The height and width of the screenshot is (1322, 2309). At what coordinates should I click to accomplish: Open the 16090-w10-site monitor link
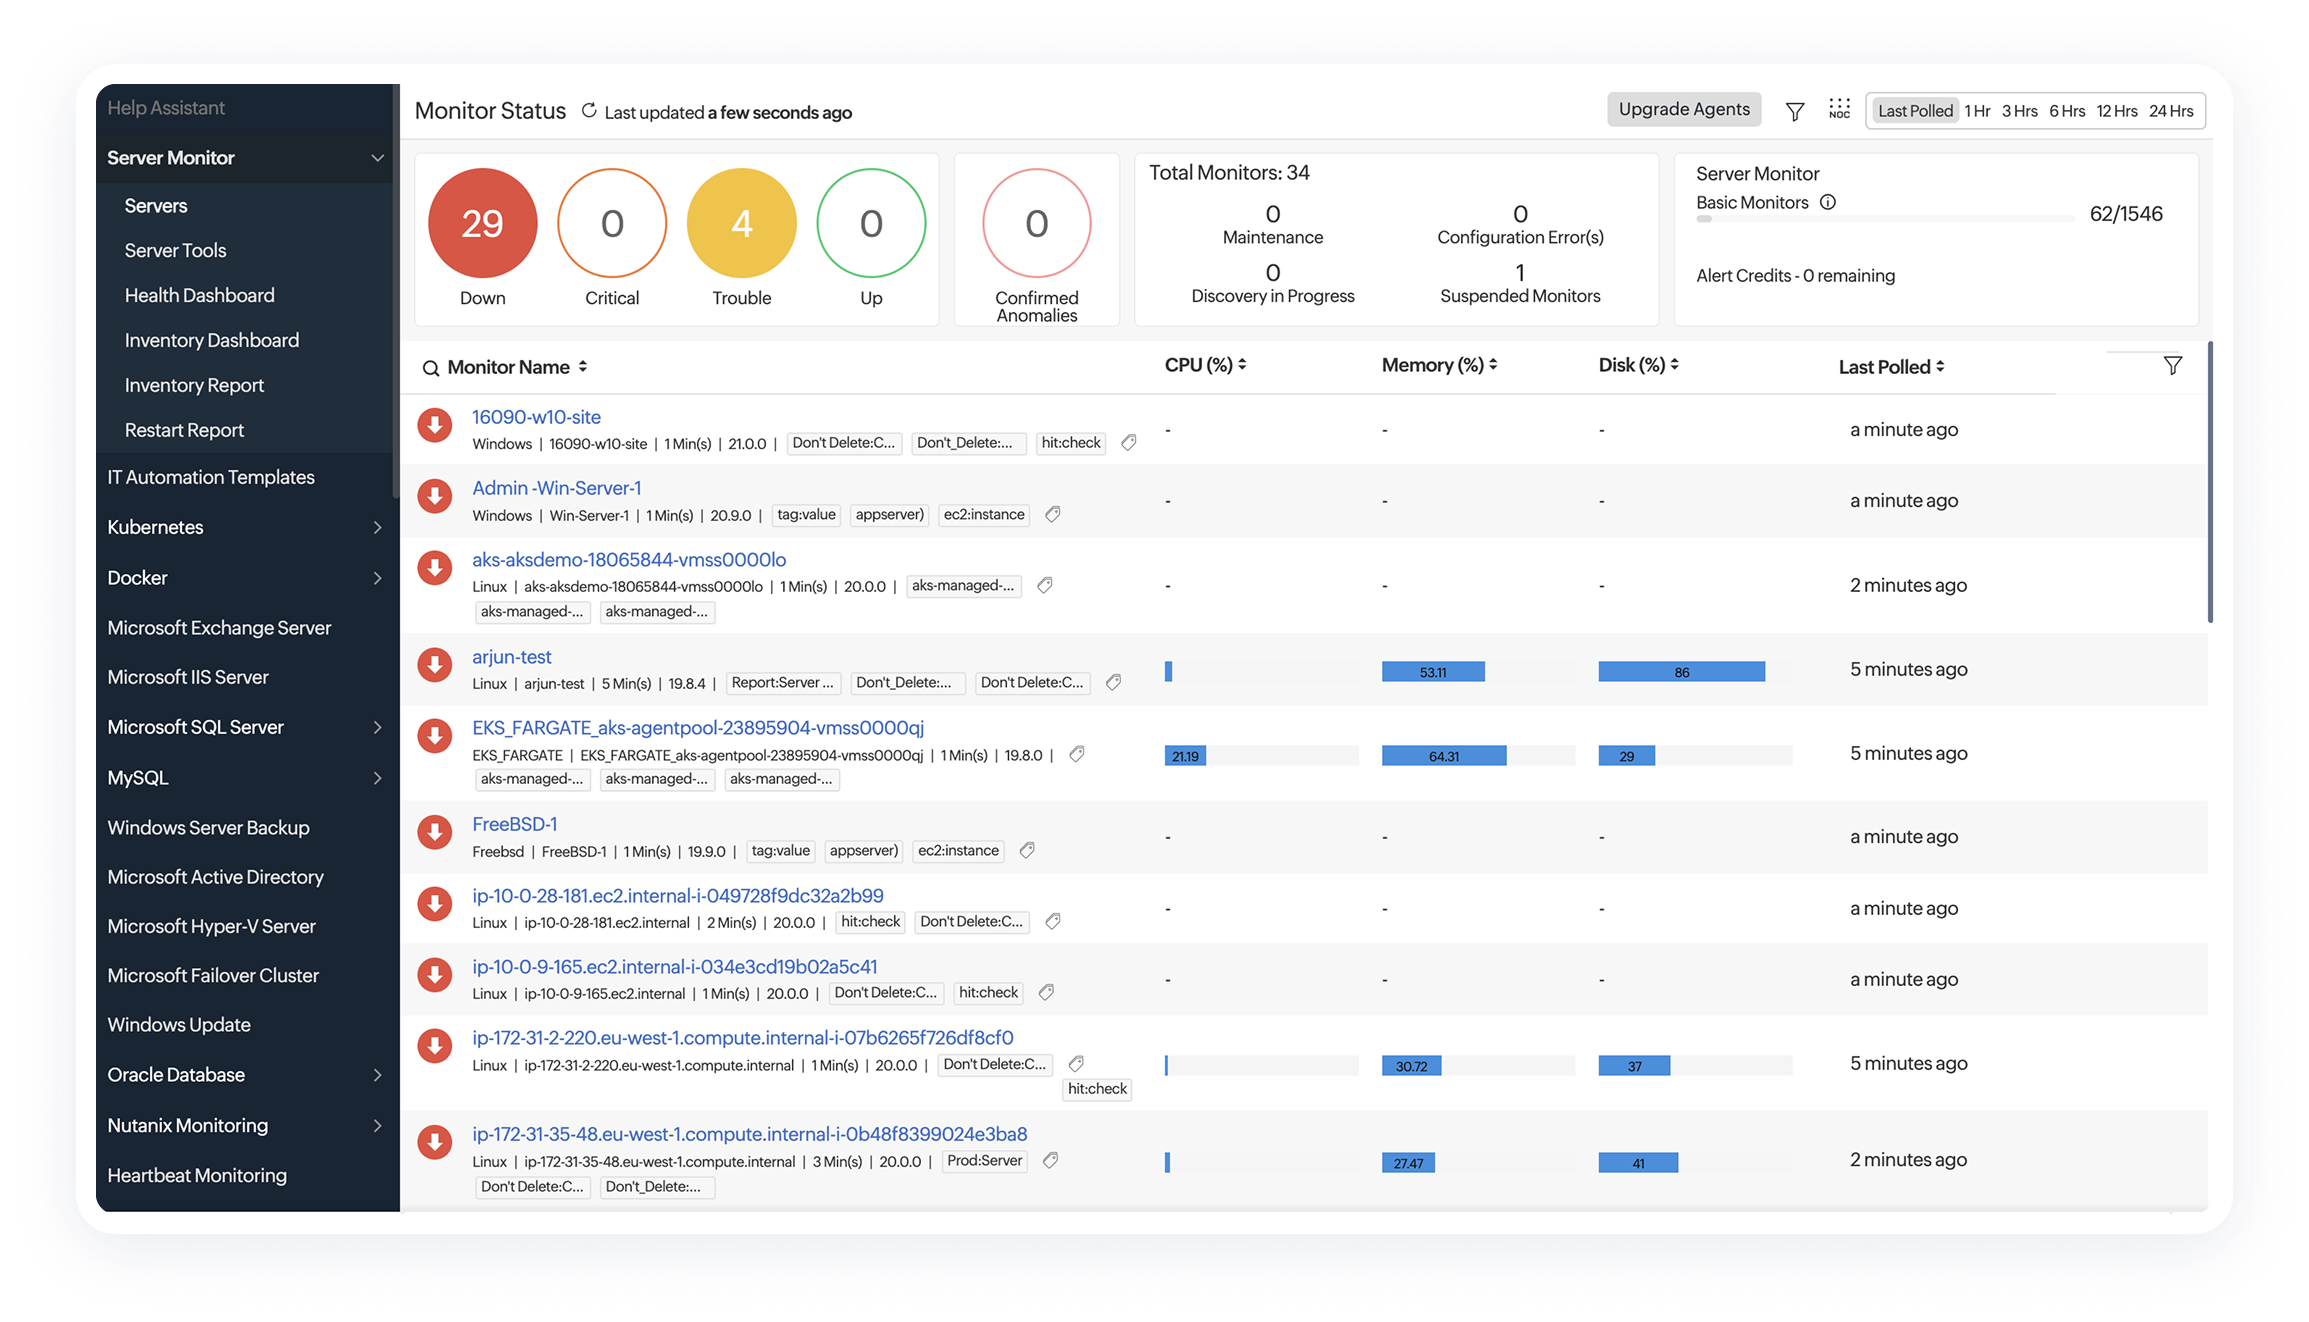(536, 417)
